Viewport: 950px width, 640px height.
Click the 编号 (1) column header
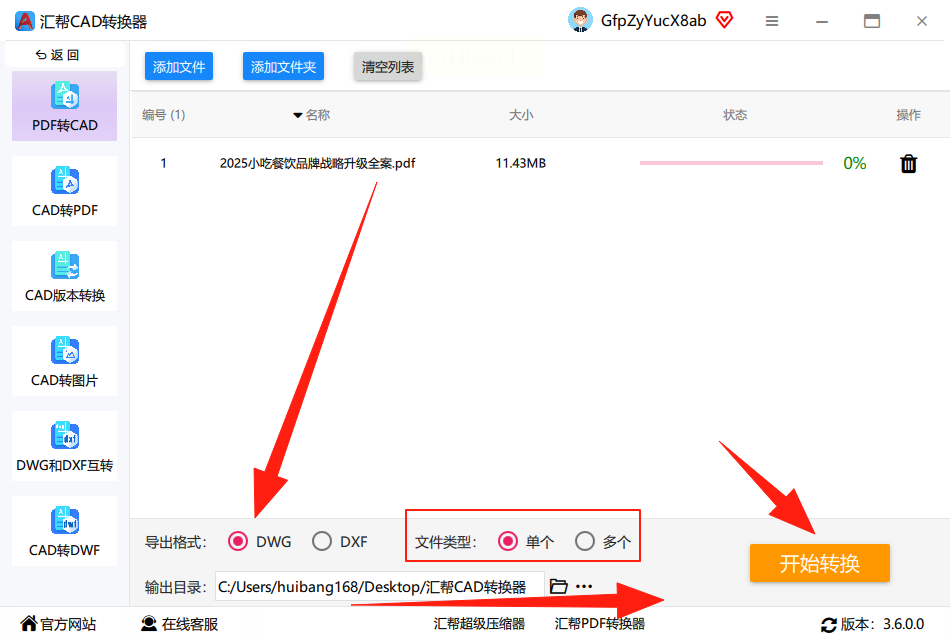(x=164, y=115)
